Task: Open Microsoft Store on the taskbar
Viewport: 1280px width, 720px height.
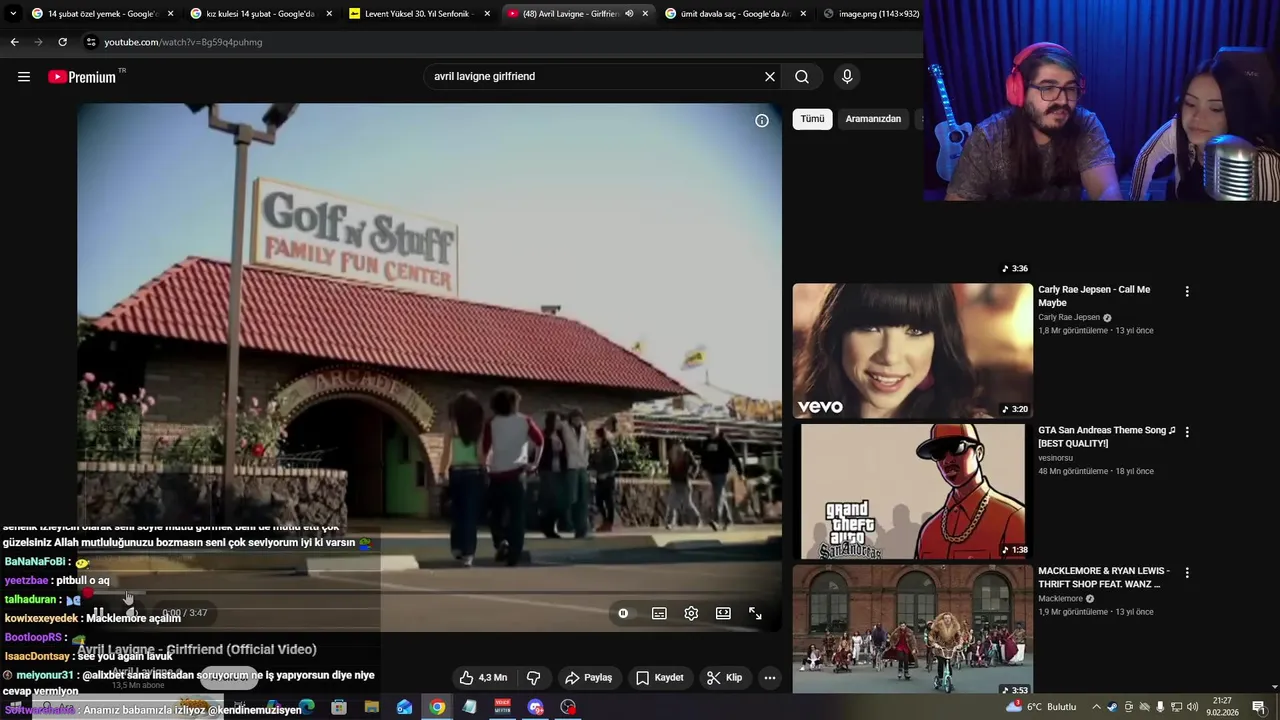Action: pos(339,707)
